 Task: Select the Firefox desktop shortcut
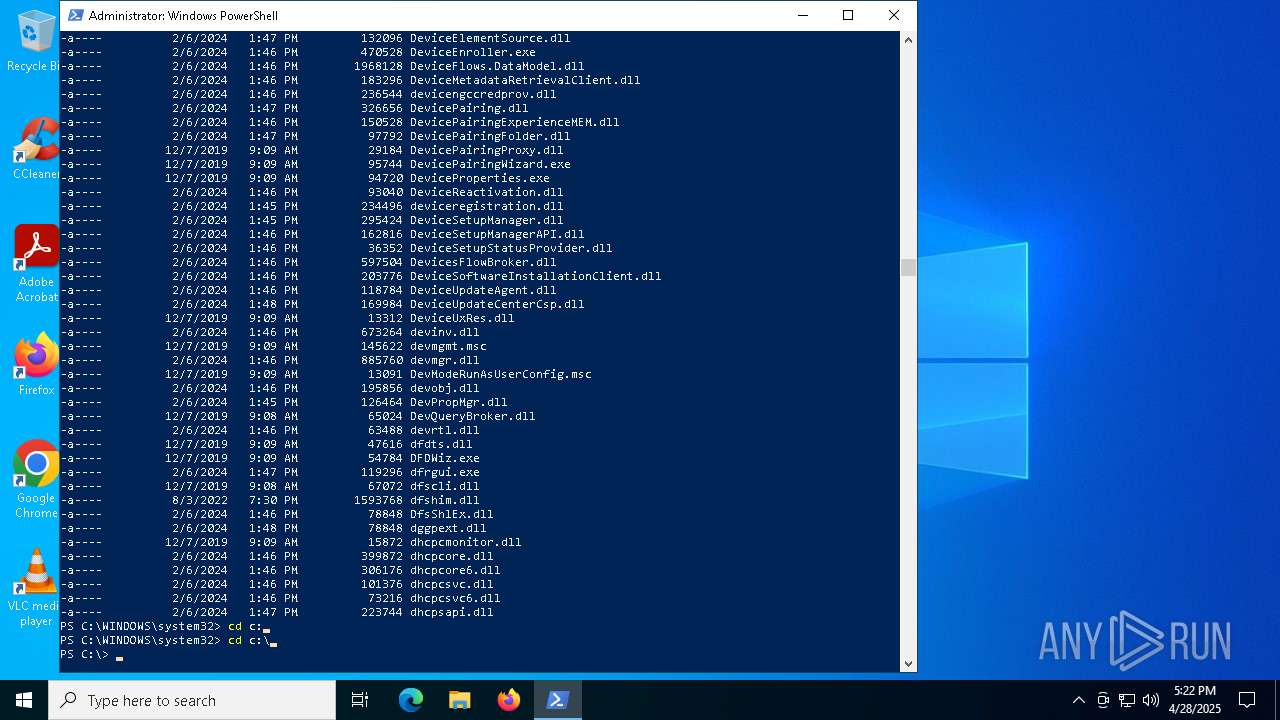36,365
